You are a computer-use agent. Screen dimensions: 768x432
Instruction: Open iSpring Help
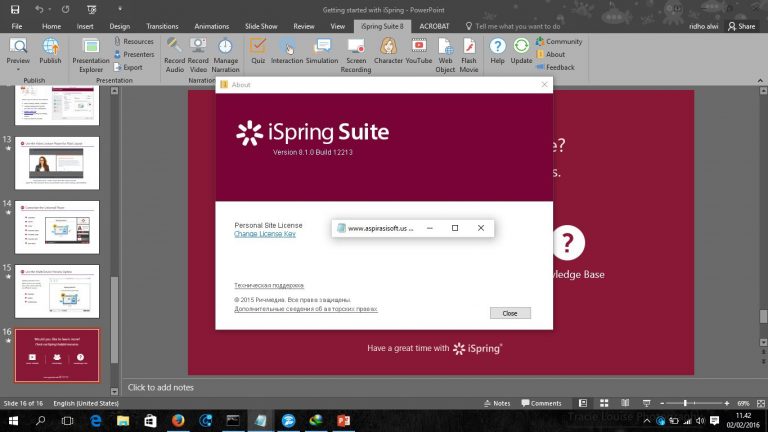click(497, 51)
